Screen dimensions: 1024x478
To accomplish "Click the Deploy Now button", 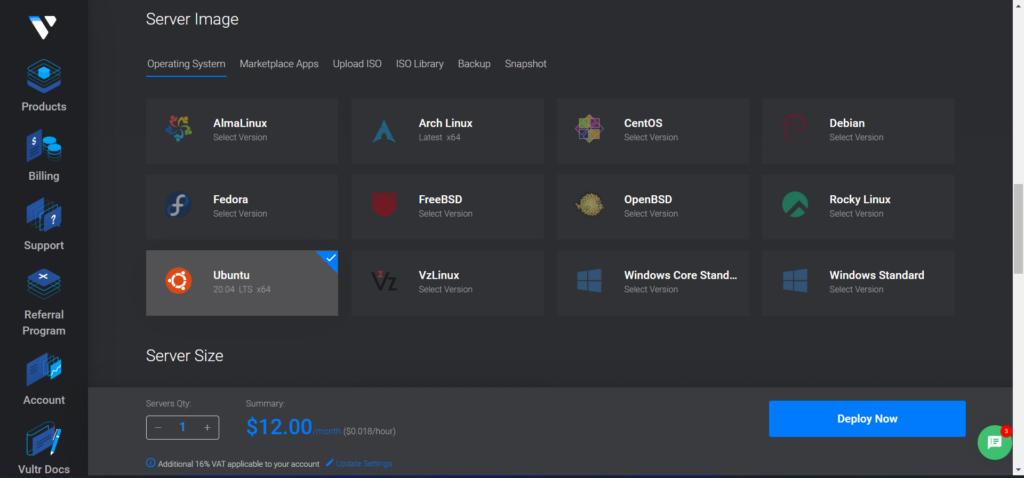I will click(867, 419).
